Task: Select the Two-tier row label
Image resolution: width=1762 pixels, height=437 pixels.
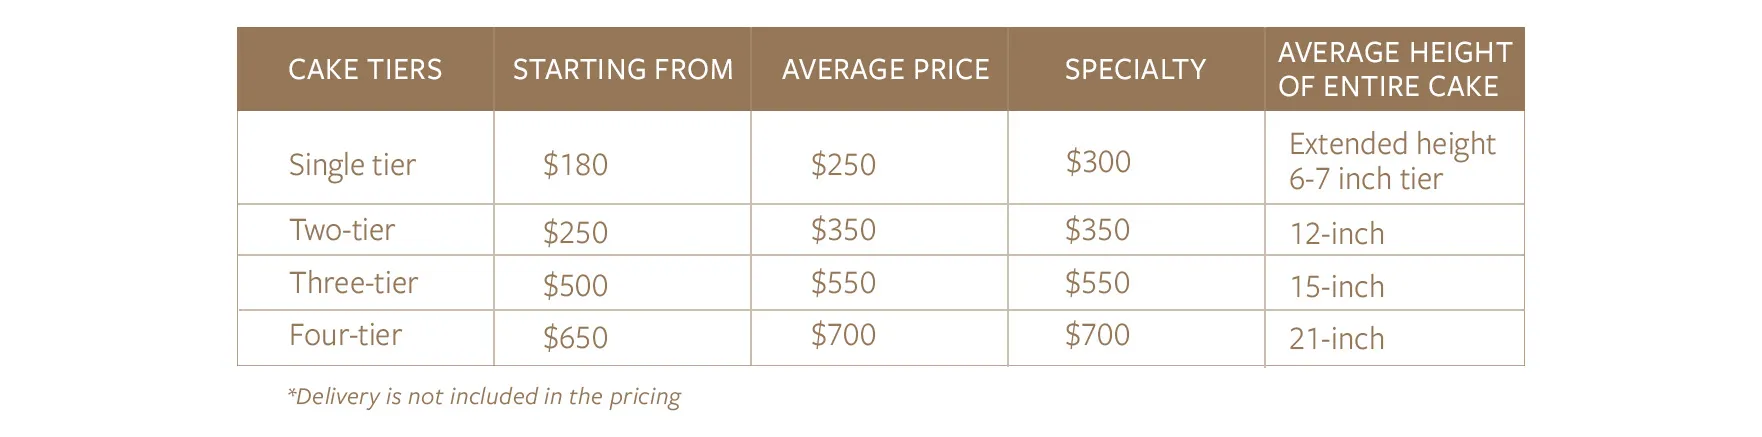Action: click(342, 230)
